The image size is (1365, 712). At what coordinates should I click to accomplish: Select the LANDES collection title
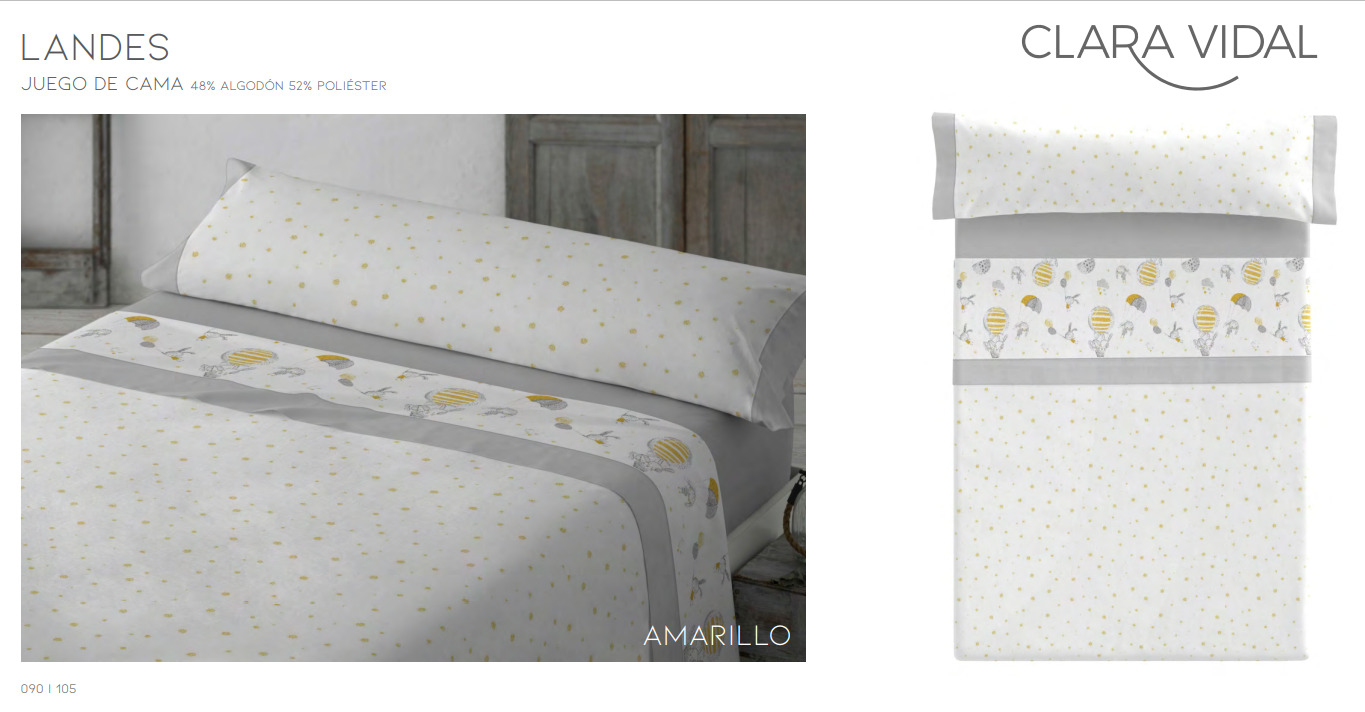pos(95,47)
